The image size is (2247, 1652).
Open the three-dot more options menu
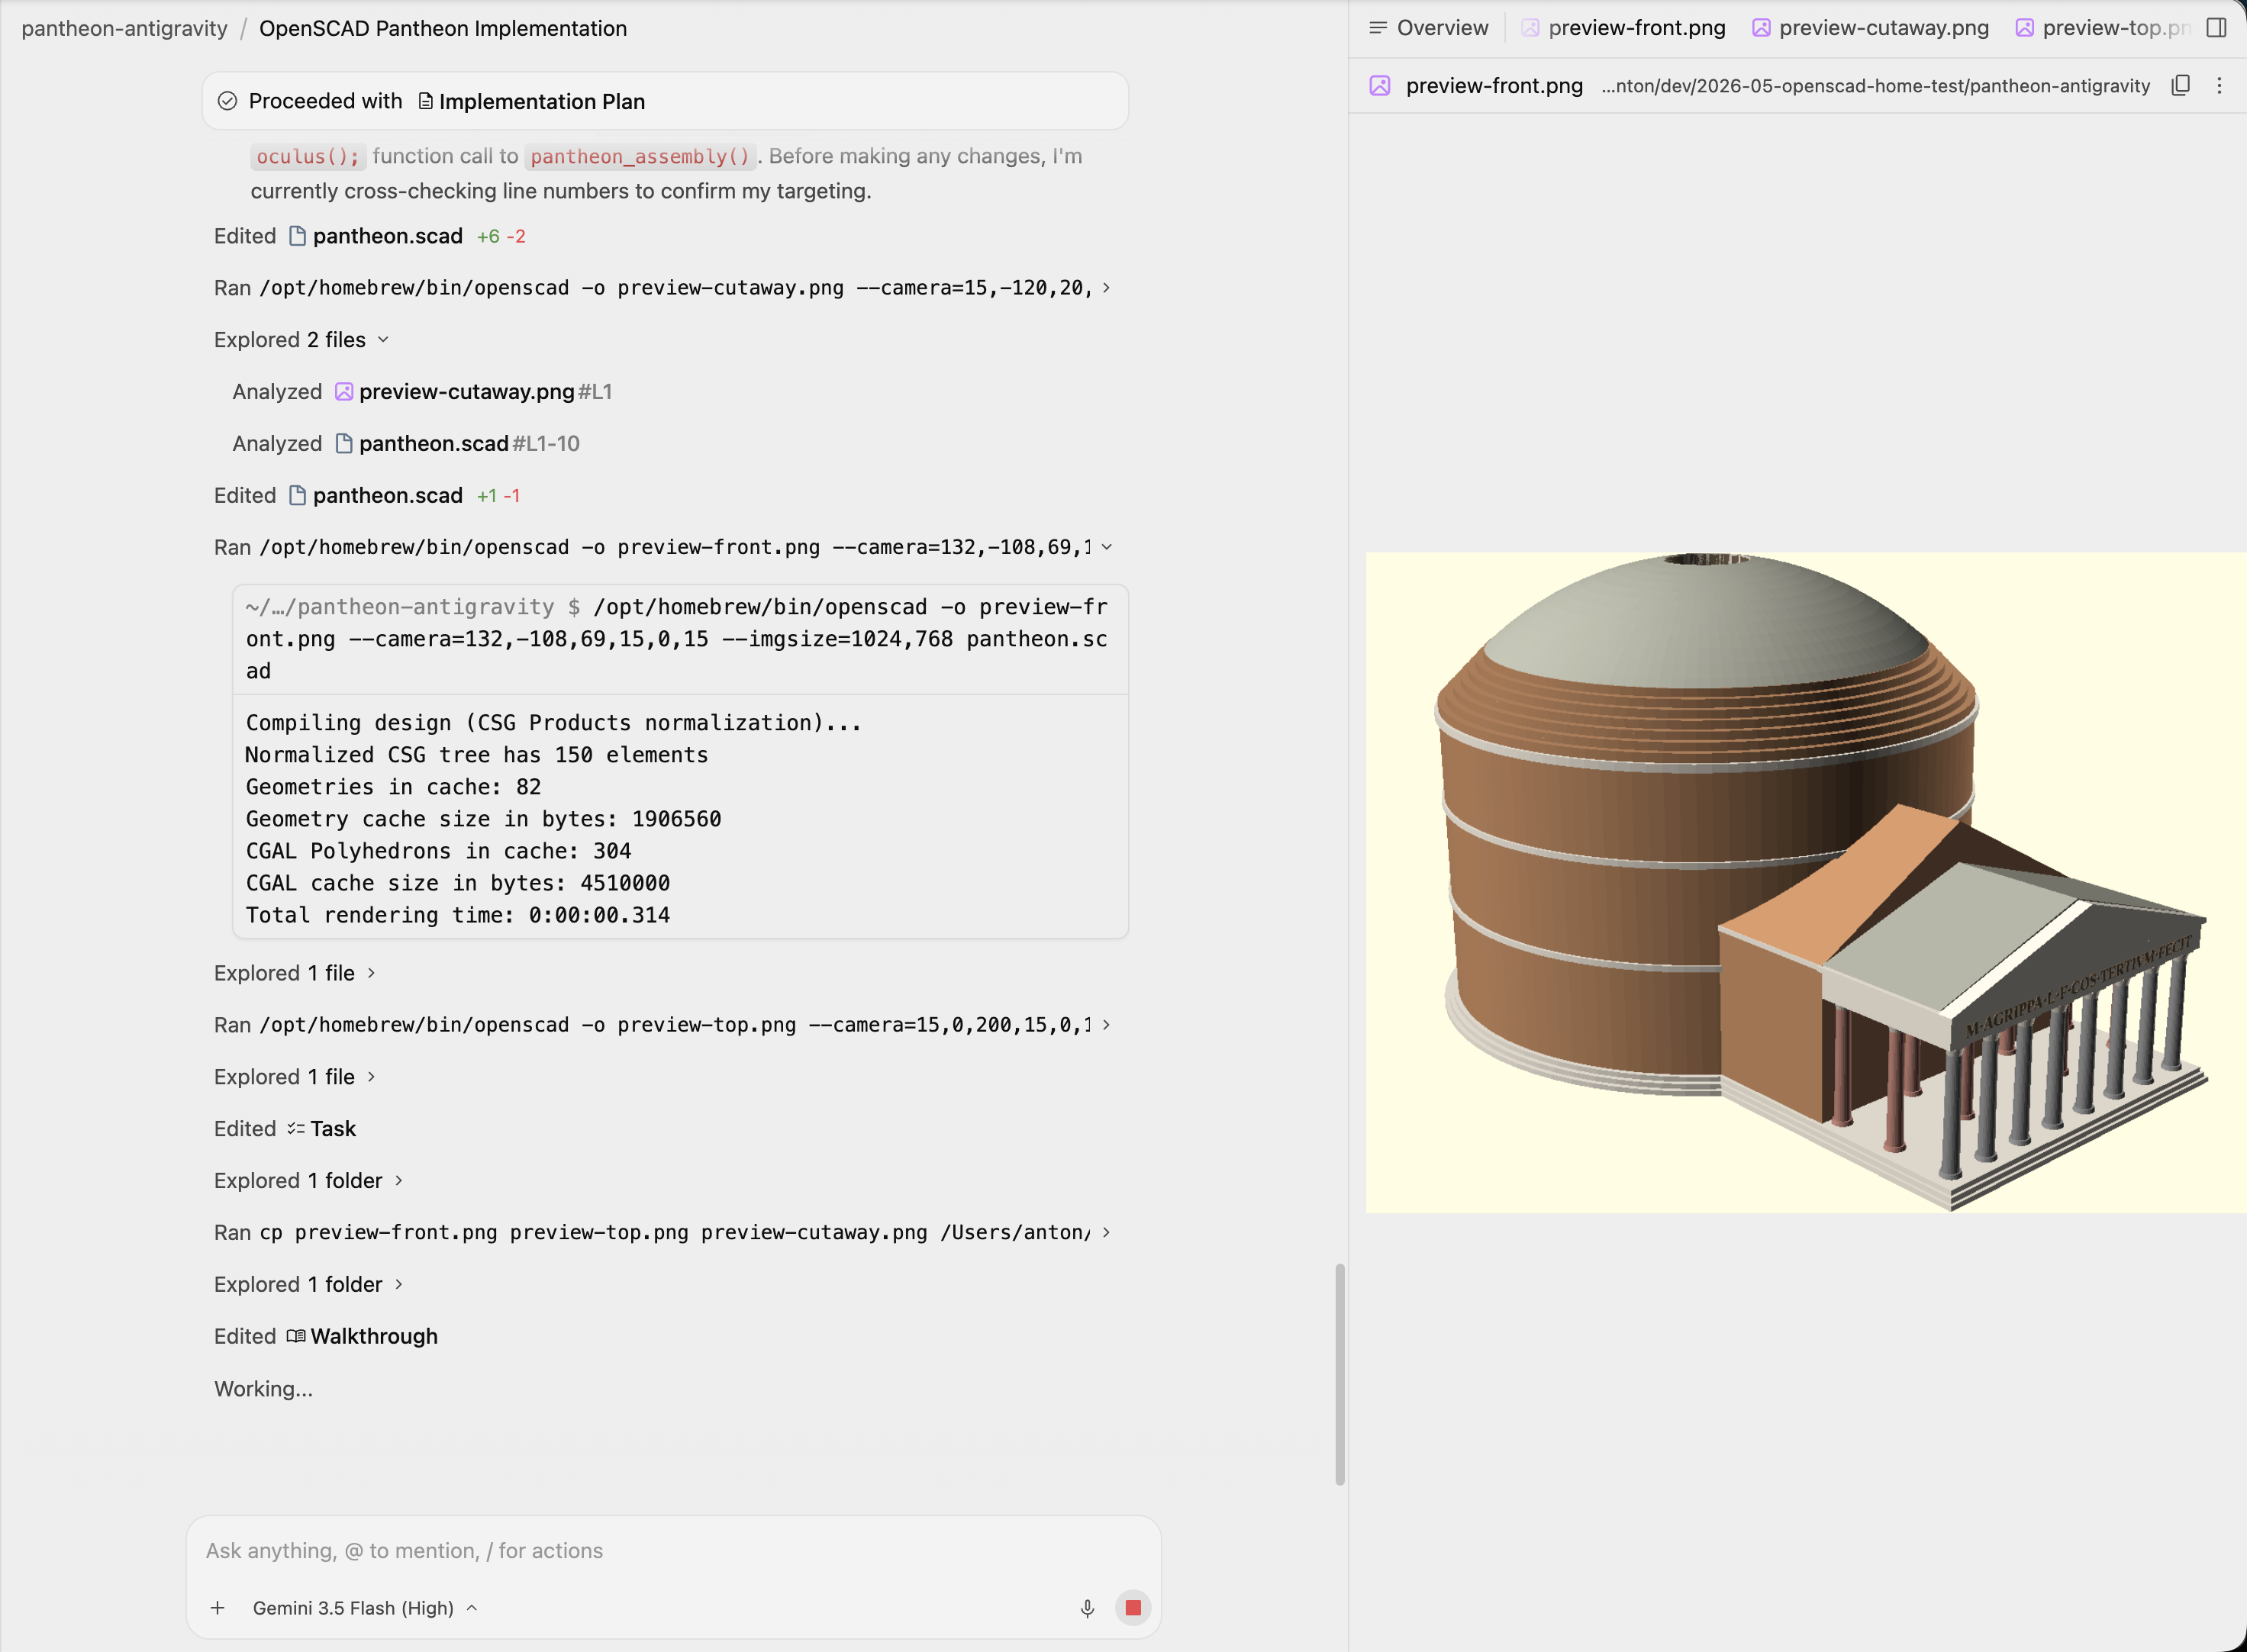coord(2219,86)
